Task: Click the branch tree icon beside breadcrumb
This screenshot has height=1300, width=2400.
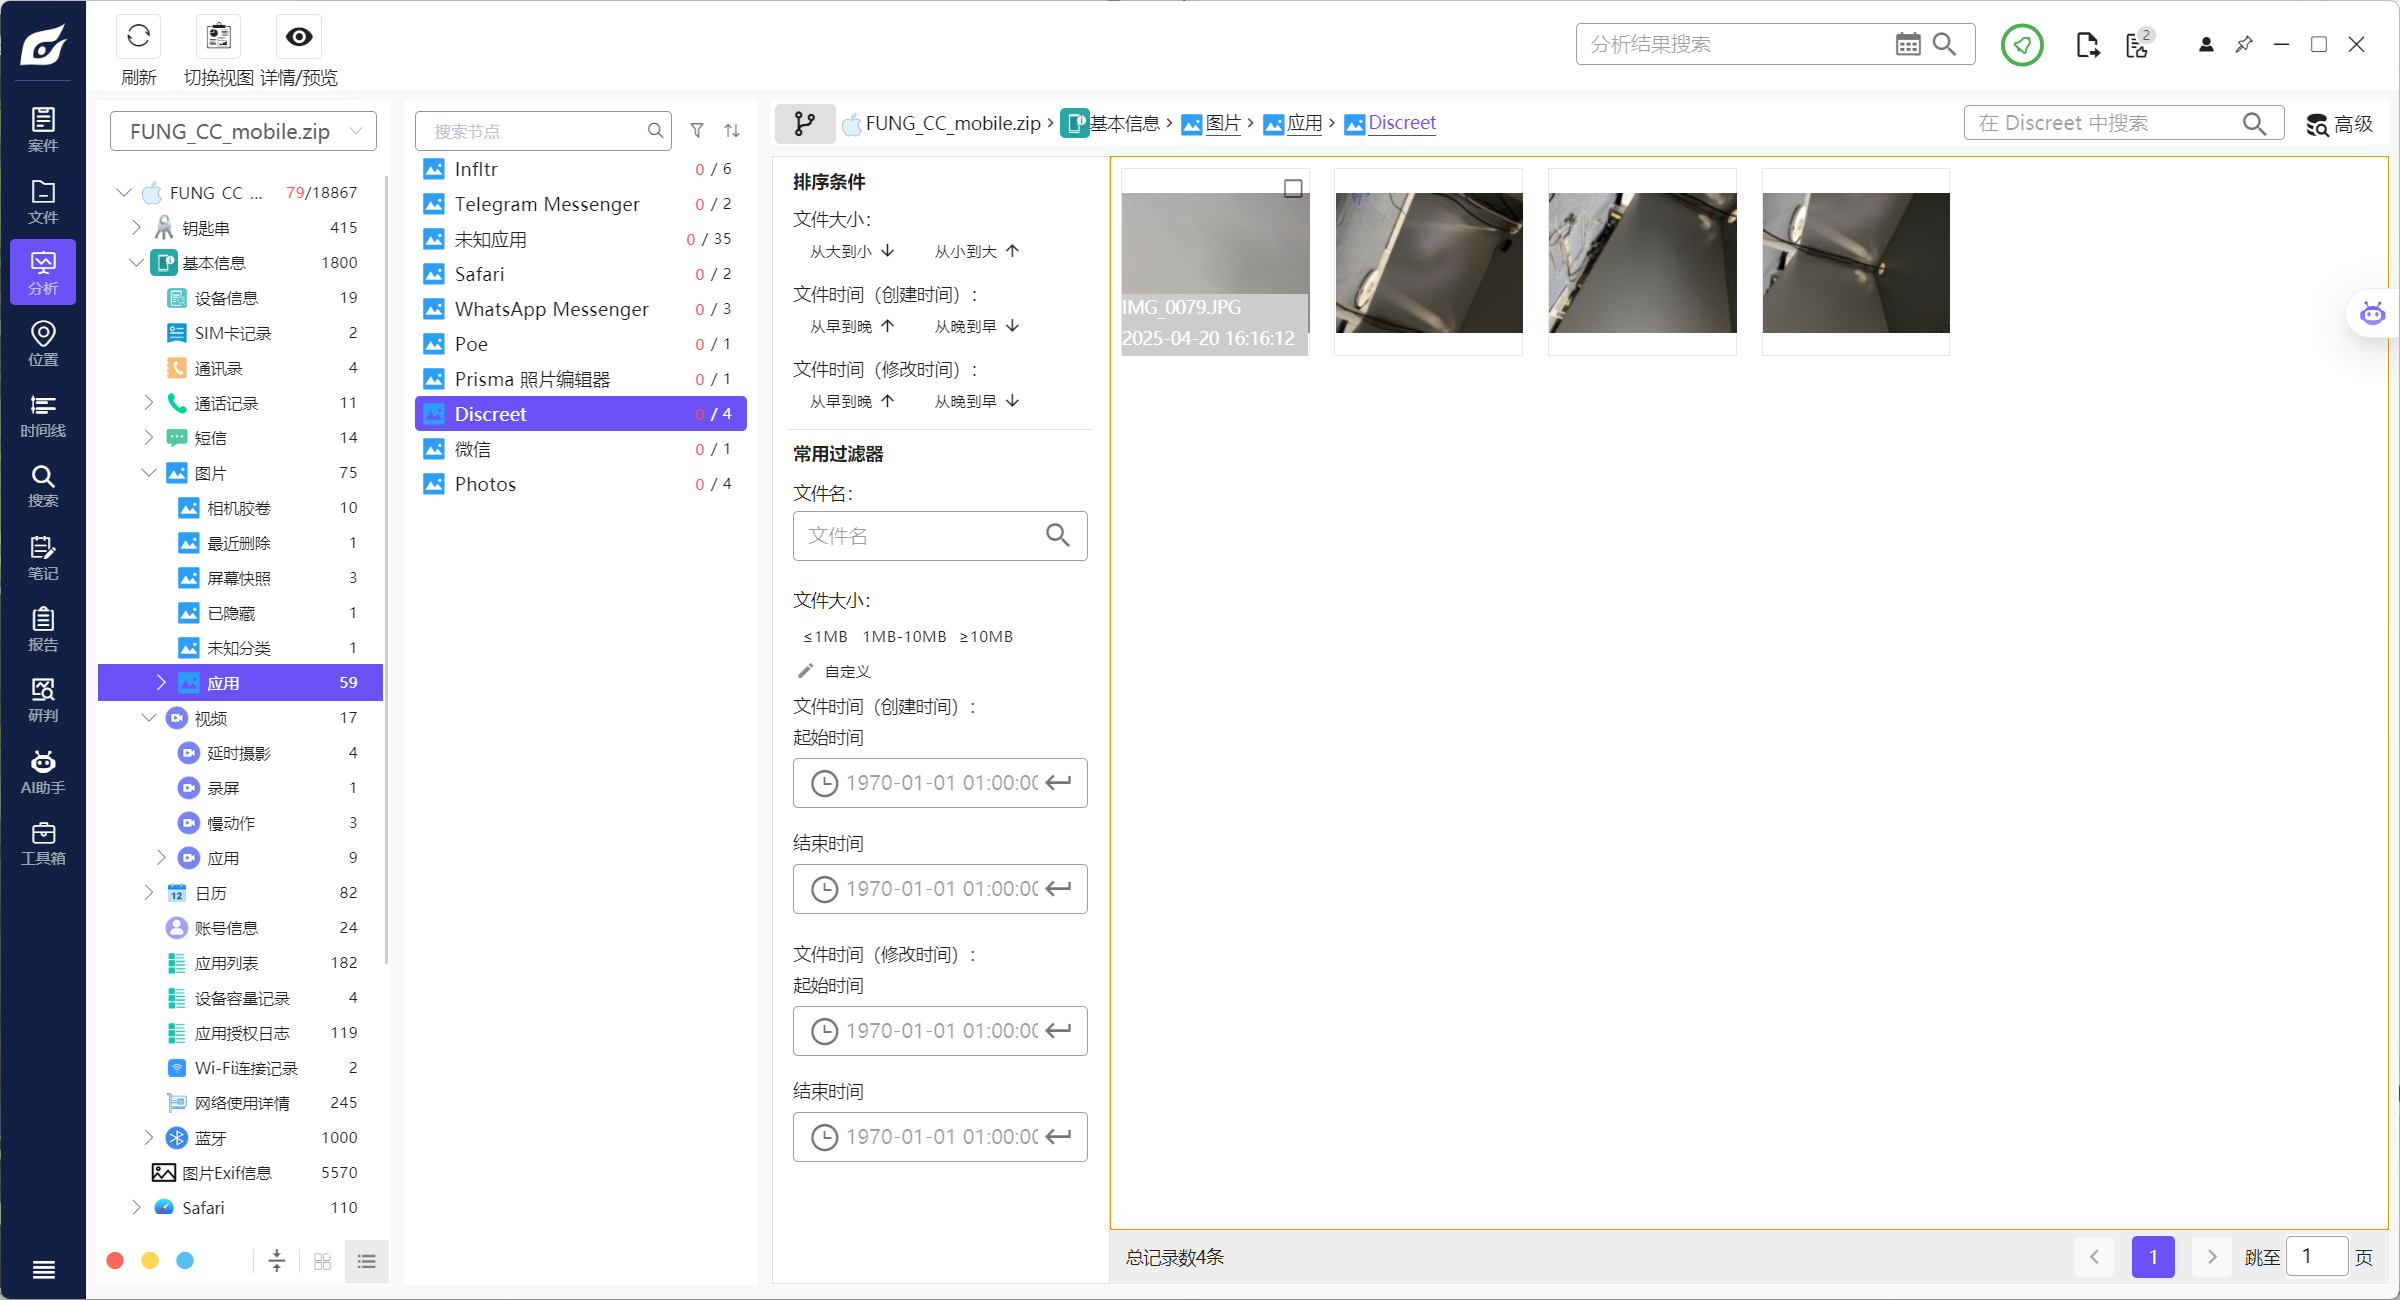Action: pyautogui.click(x=804, y=124)
